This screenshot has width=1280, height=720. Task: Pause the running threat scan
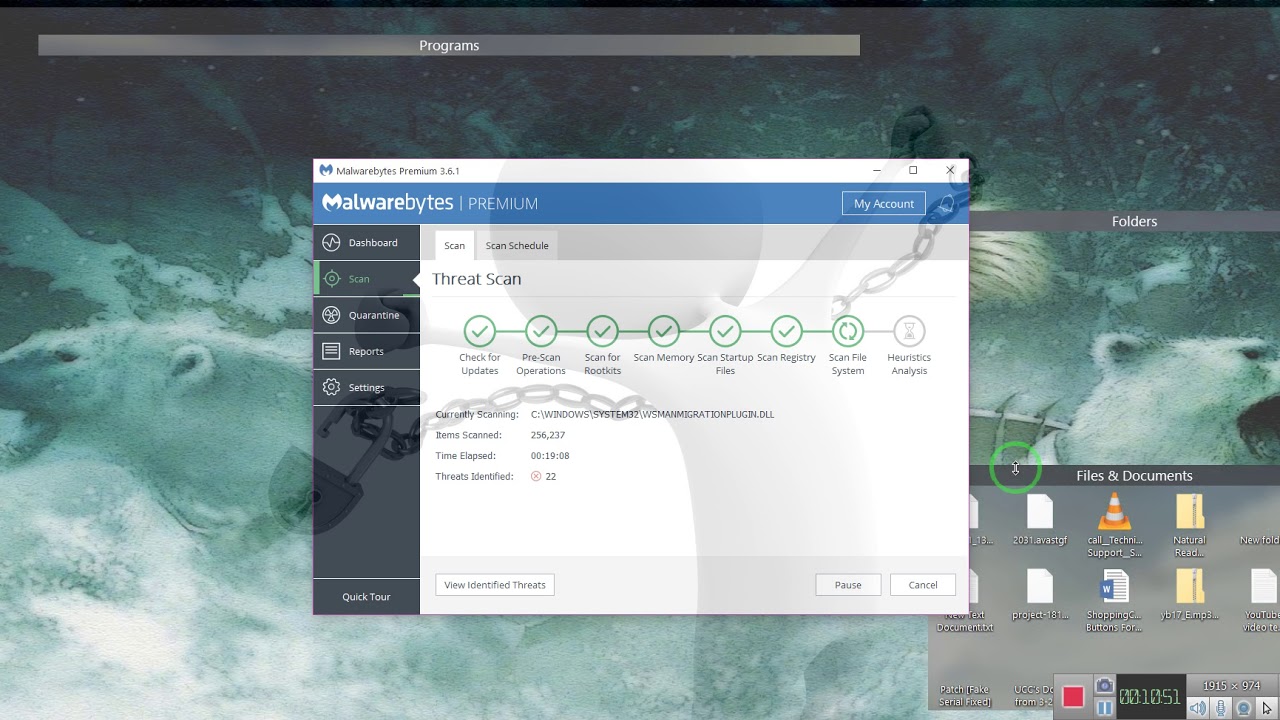pyautogui.click(x=848, y=585)
